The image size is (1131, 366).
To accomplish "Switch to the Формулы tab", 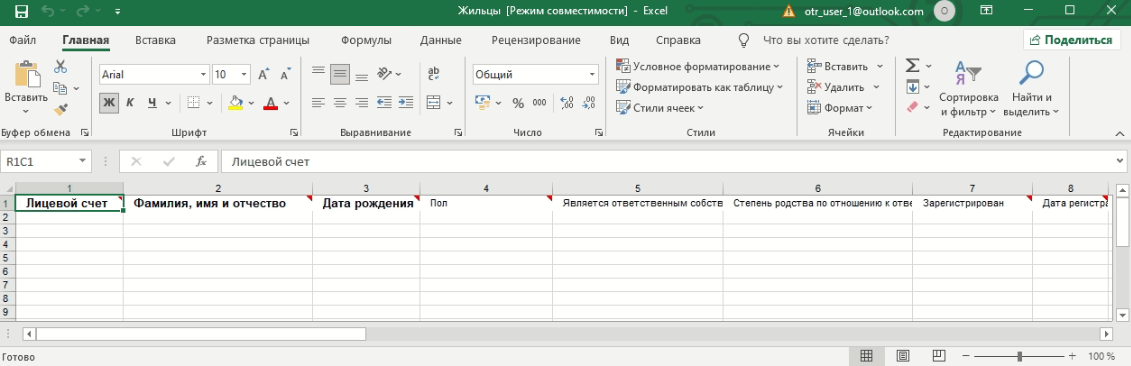I will 366,40.
